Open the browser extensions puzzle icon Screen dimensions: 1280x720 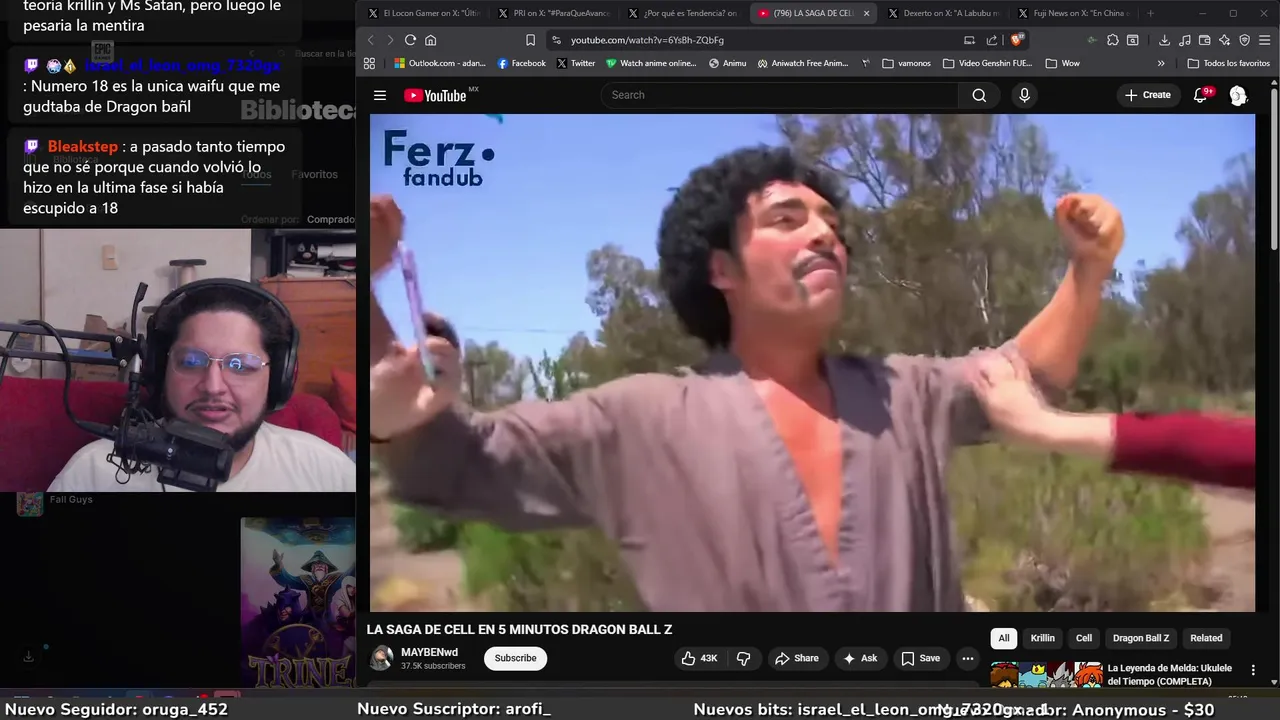coord(1112,40)
